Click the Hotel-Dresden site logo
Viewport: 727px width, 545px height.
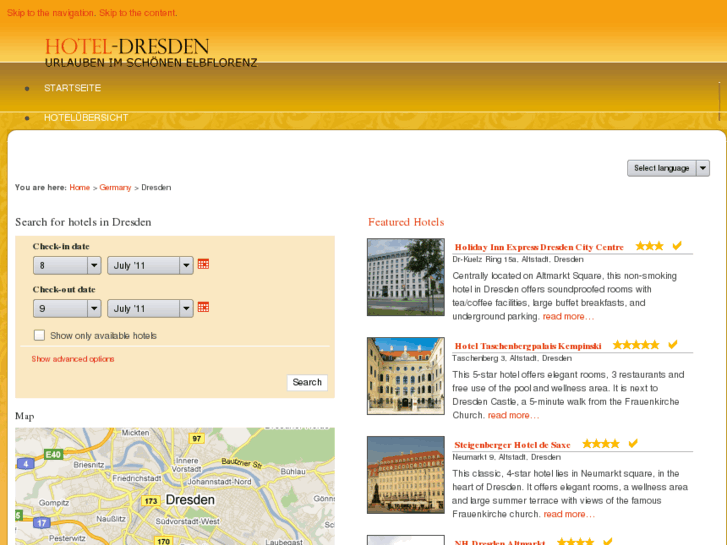[x=151, y=52]
